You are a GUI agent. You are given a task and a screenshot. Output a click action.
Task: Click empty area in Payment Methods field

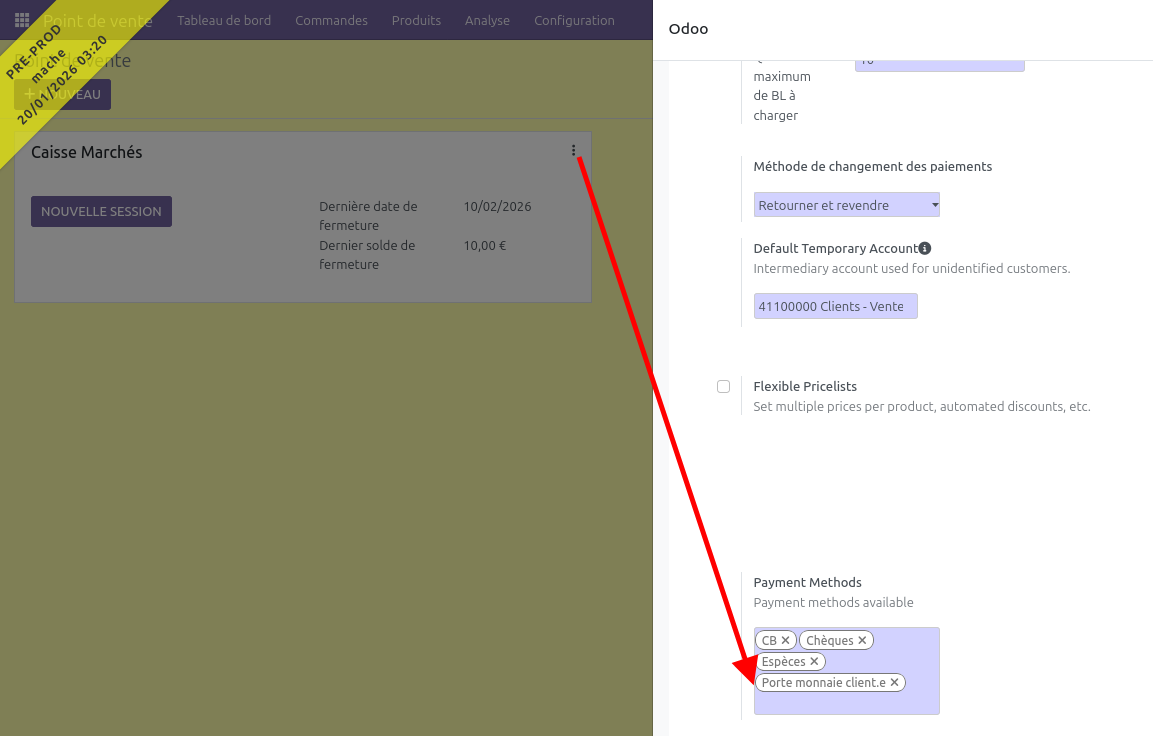point(846,702)
